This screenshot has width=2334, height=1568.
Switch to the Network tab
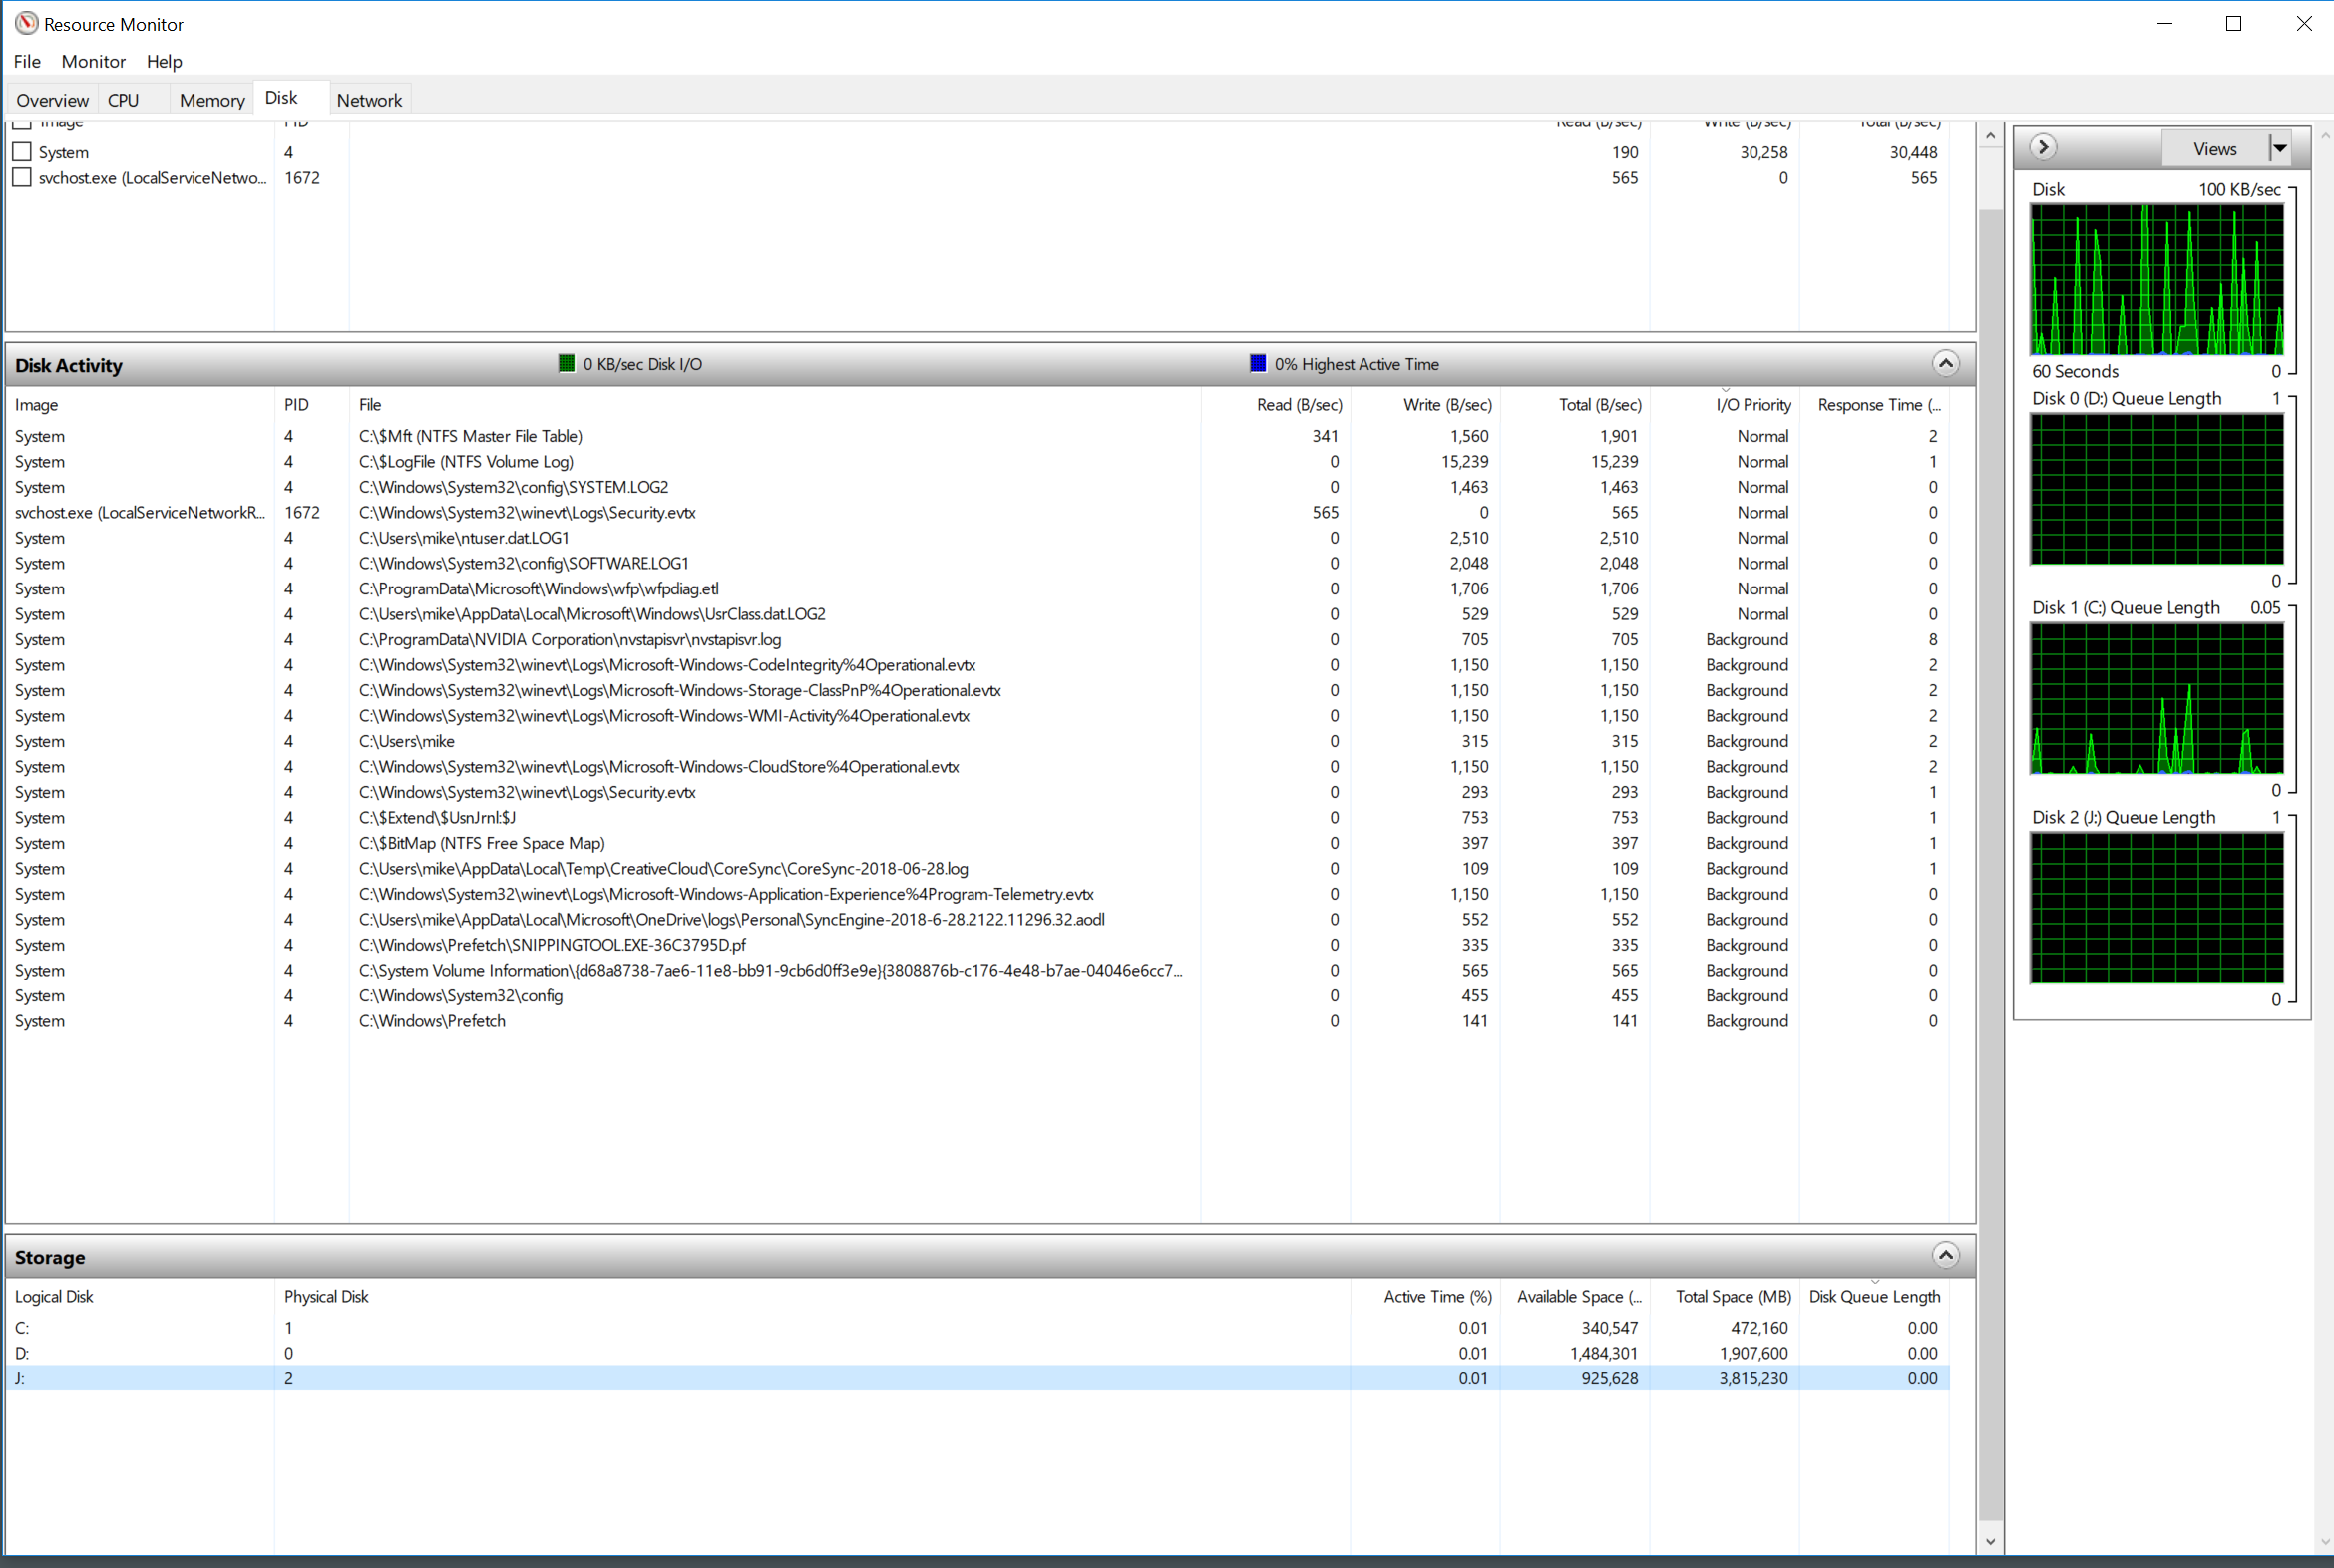coord(369,100)
